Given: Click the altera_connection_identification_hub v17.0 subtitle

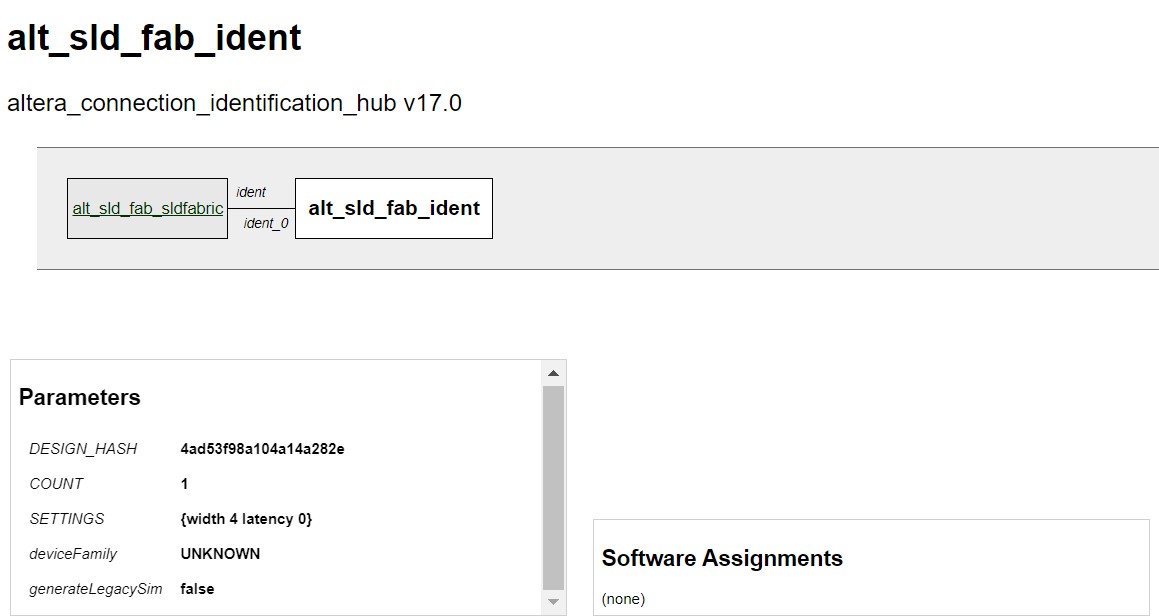Looking at the screenshot, I should (234, 103).
